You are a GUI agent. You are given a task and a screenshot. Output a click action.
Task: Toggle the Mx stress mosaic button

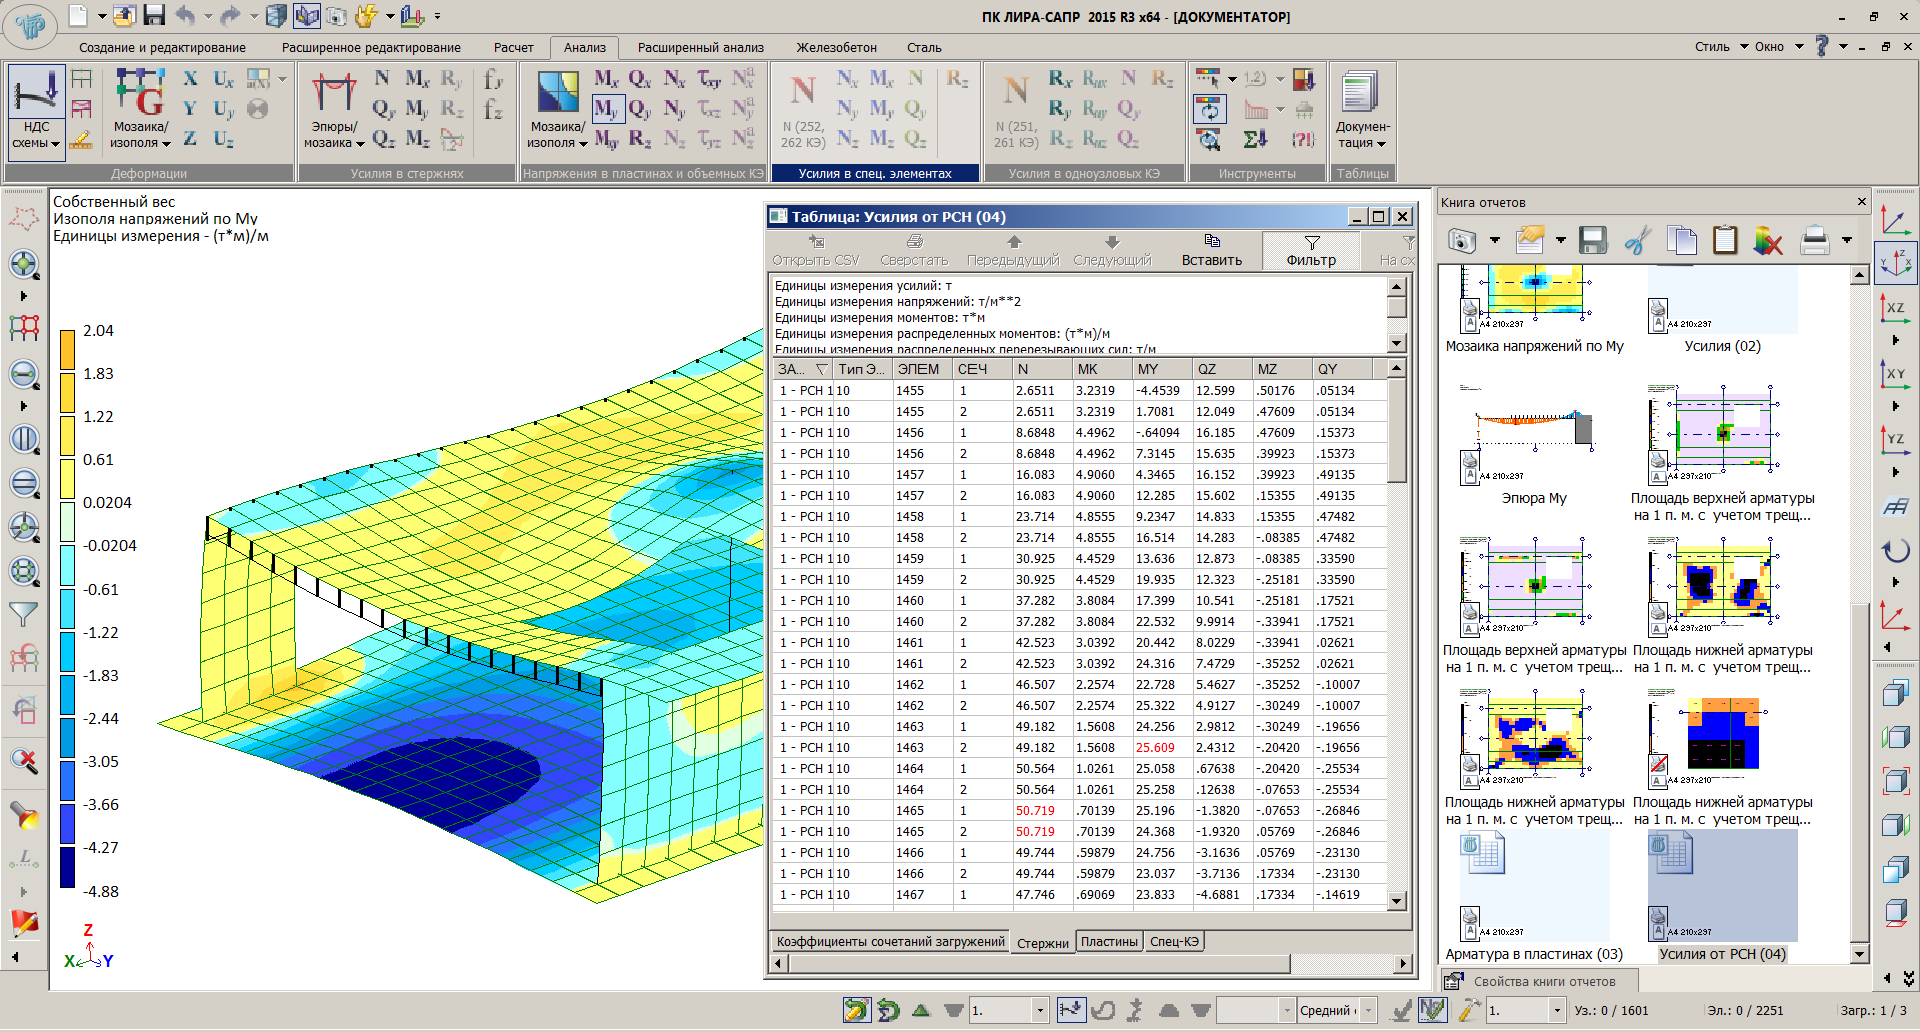coord(607,78)
